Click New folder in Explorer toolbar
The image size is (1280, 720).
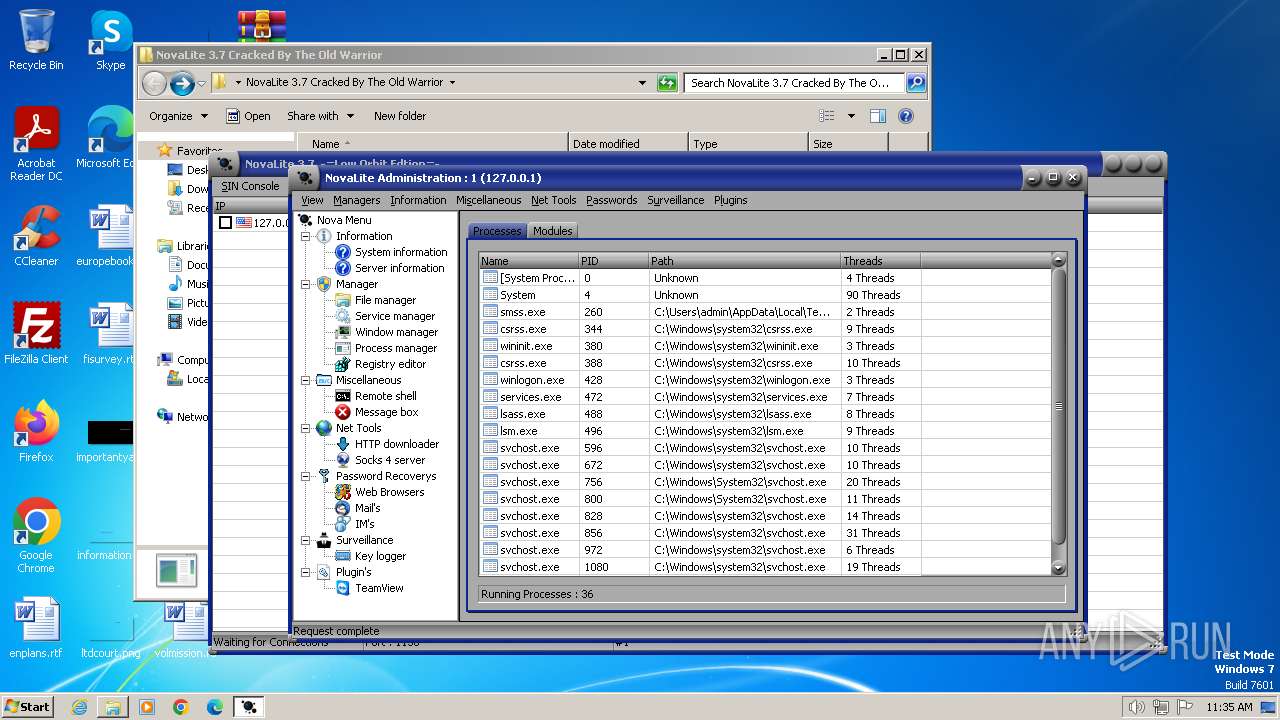(399, 116)
